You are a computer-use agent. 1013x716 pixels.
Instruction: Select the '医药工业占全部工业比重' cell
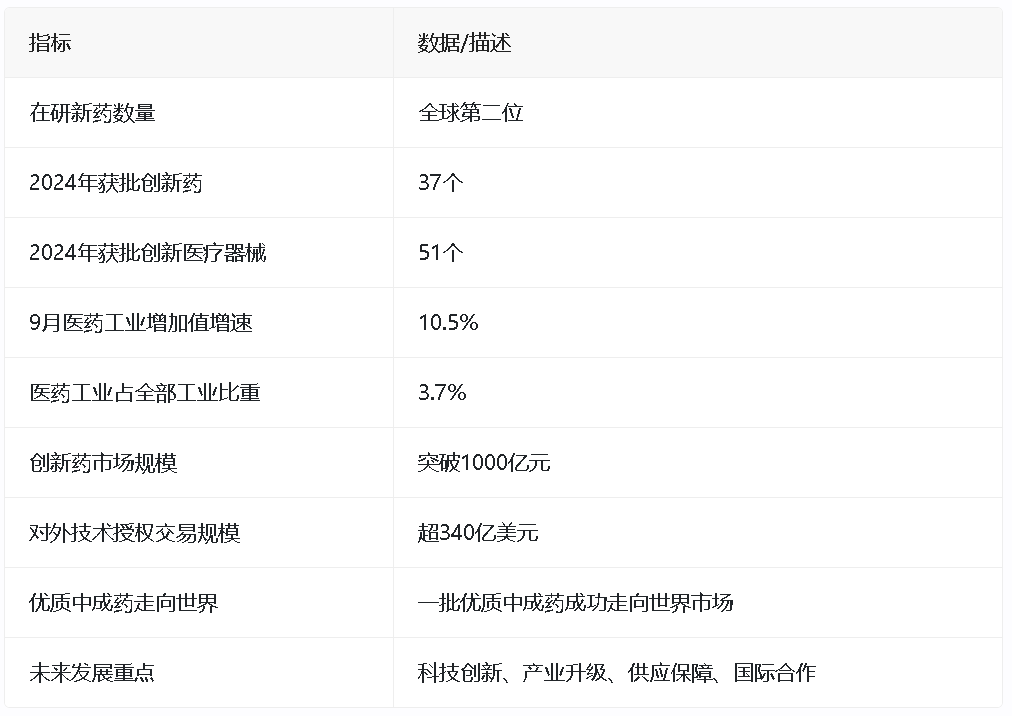pos(145,393)
